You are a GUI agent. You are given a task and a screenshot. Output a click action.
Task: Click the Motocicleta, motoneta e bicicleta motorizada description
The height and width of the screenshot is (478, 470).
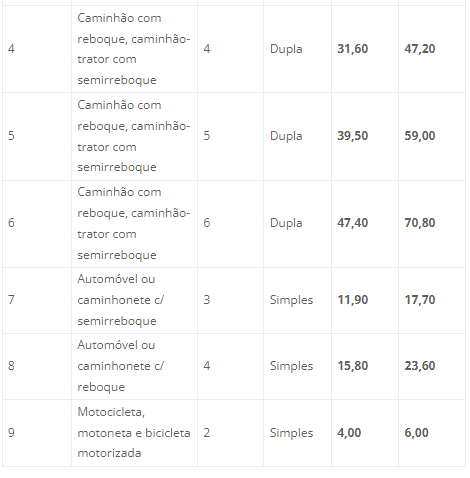coord(134,433)
